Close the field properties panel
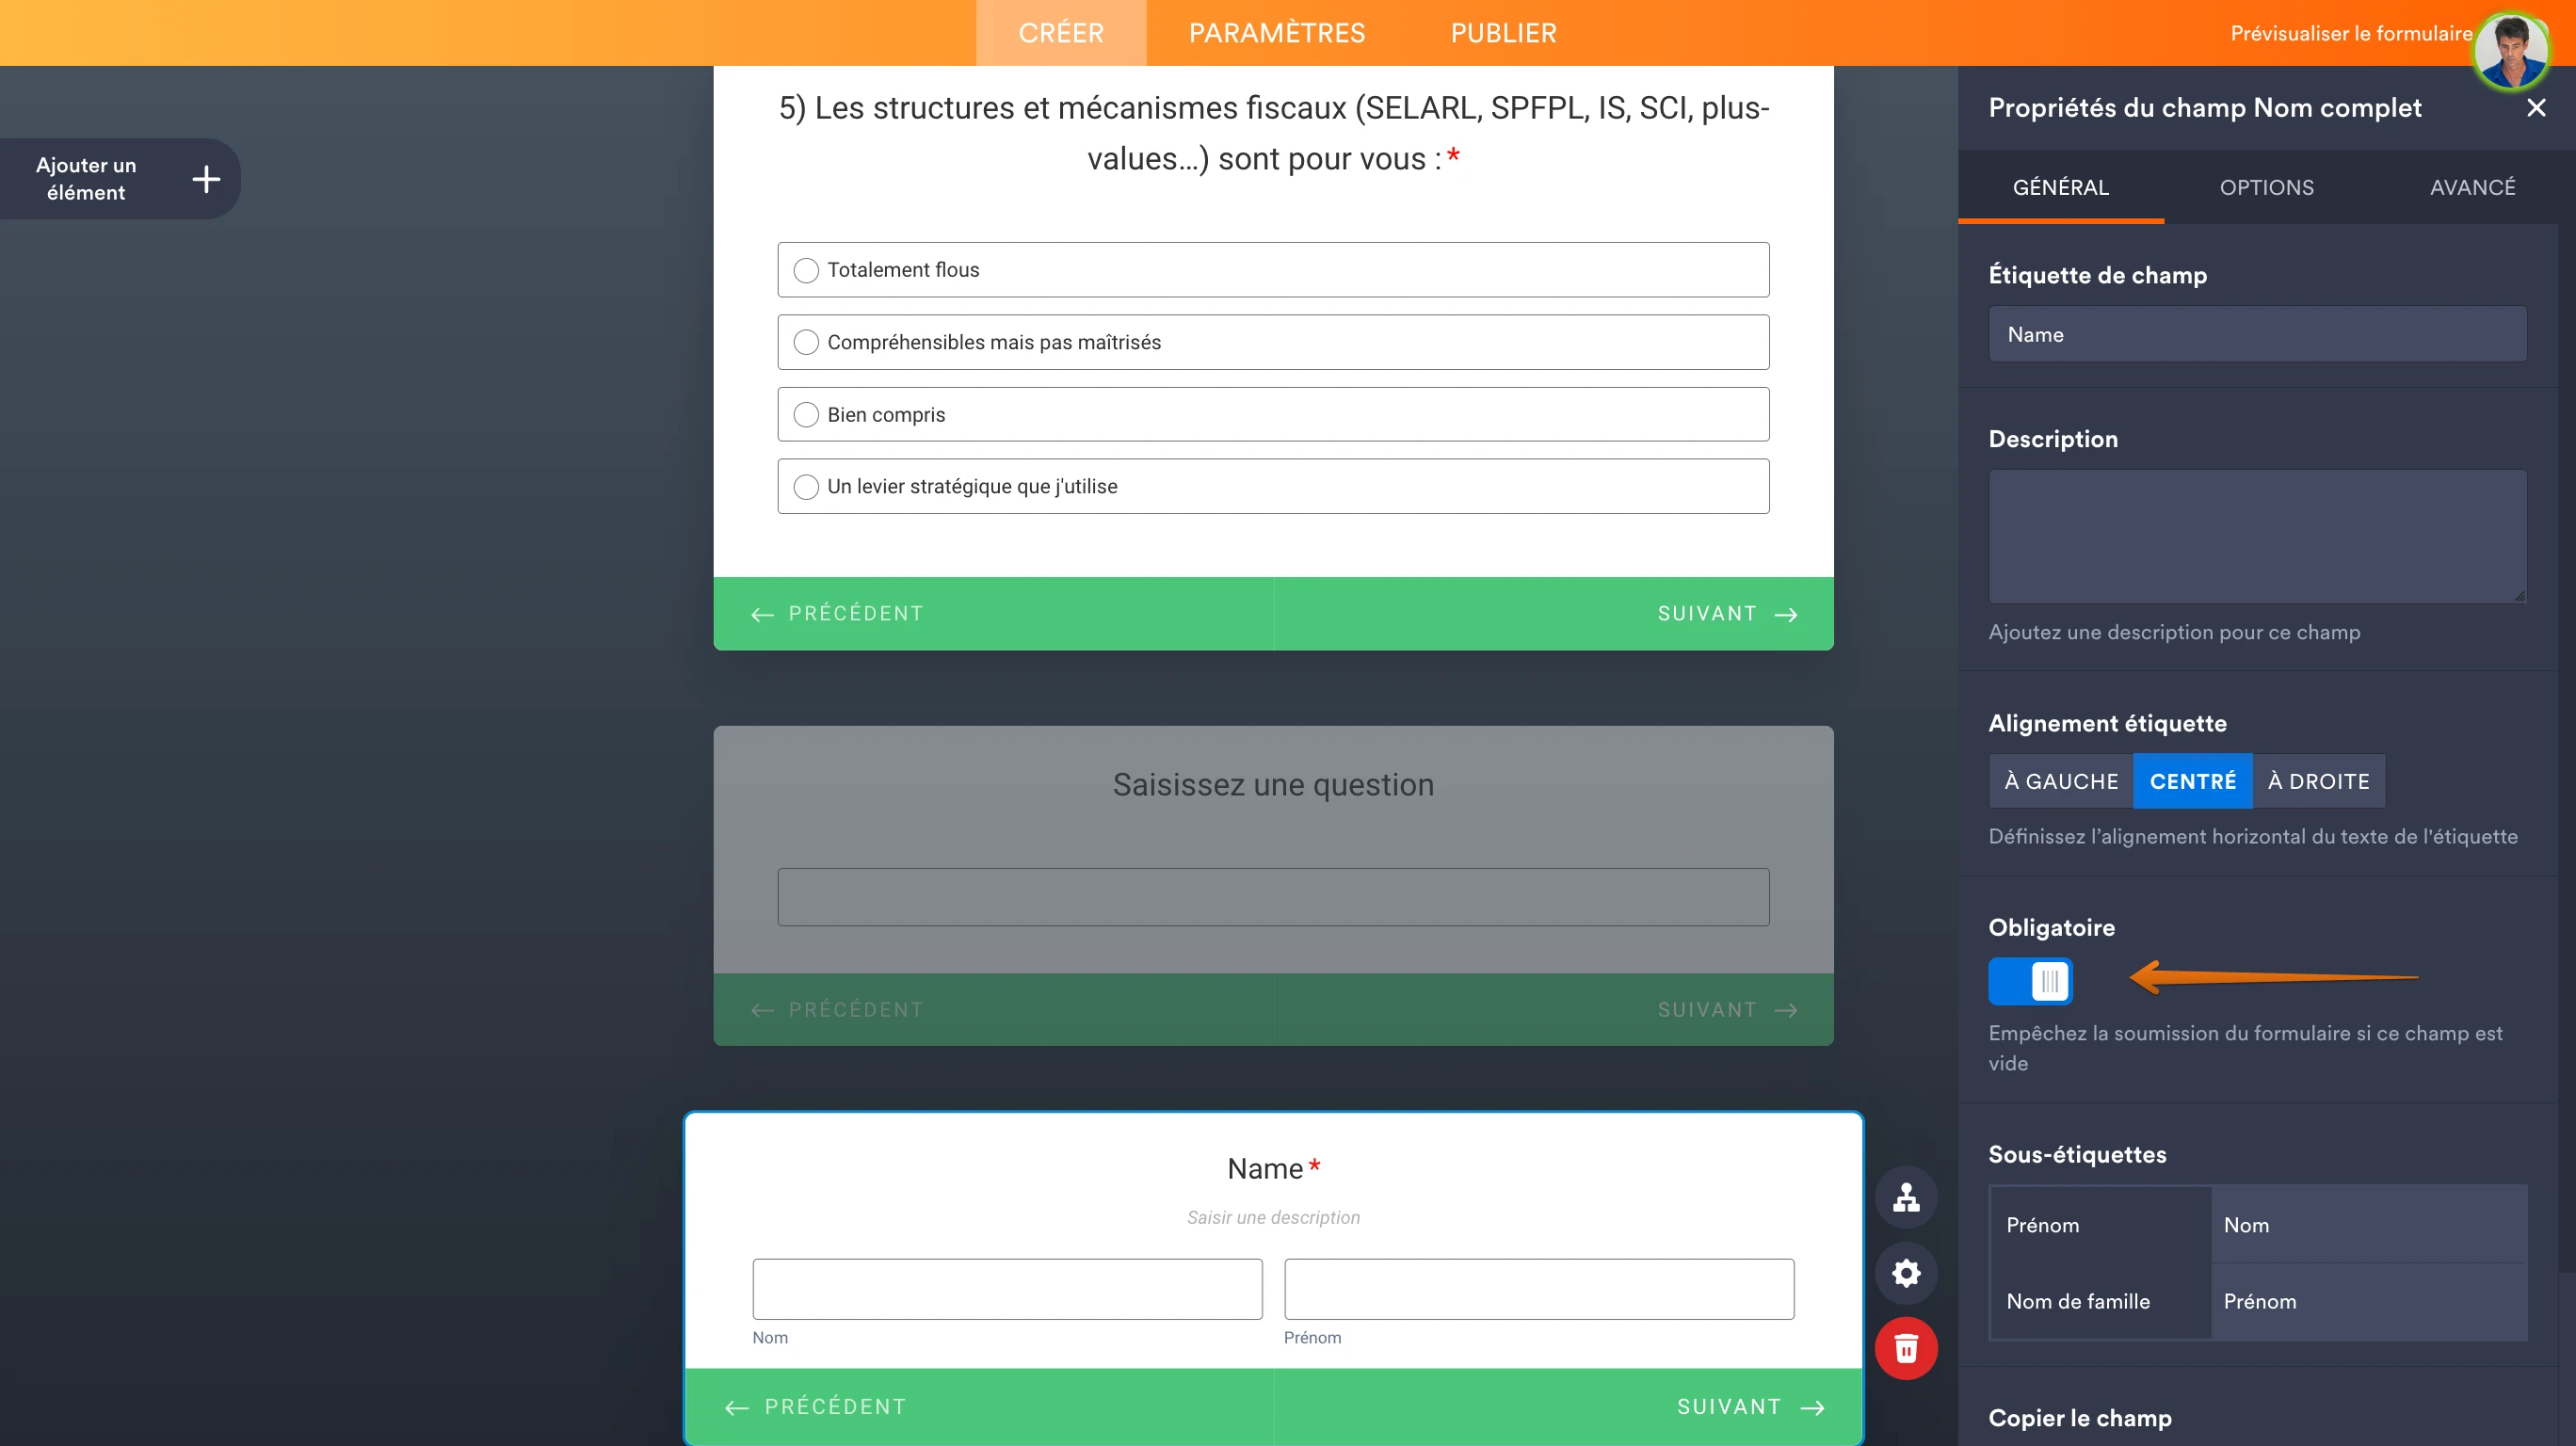The width and height of the screenshot is (2576, 1446). [x=2536, y=108]
